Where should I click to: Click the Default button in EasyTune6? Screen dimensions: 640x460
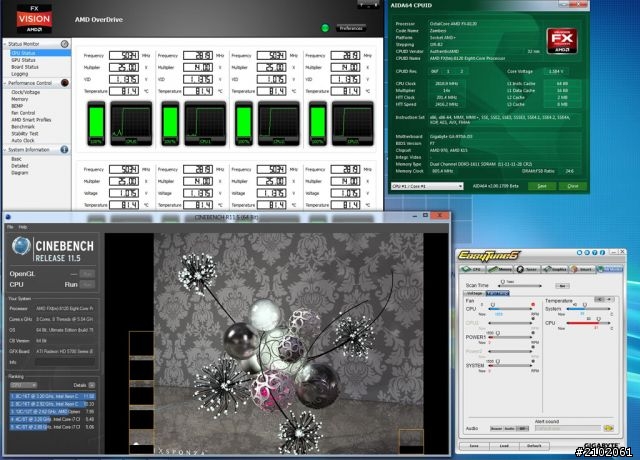[534, 446]
